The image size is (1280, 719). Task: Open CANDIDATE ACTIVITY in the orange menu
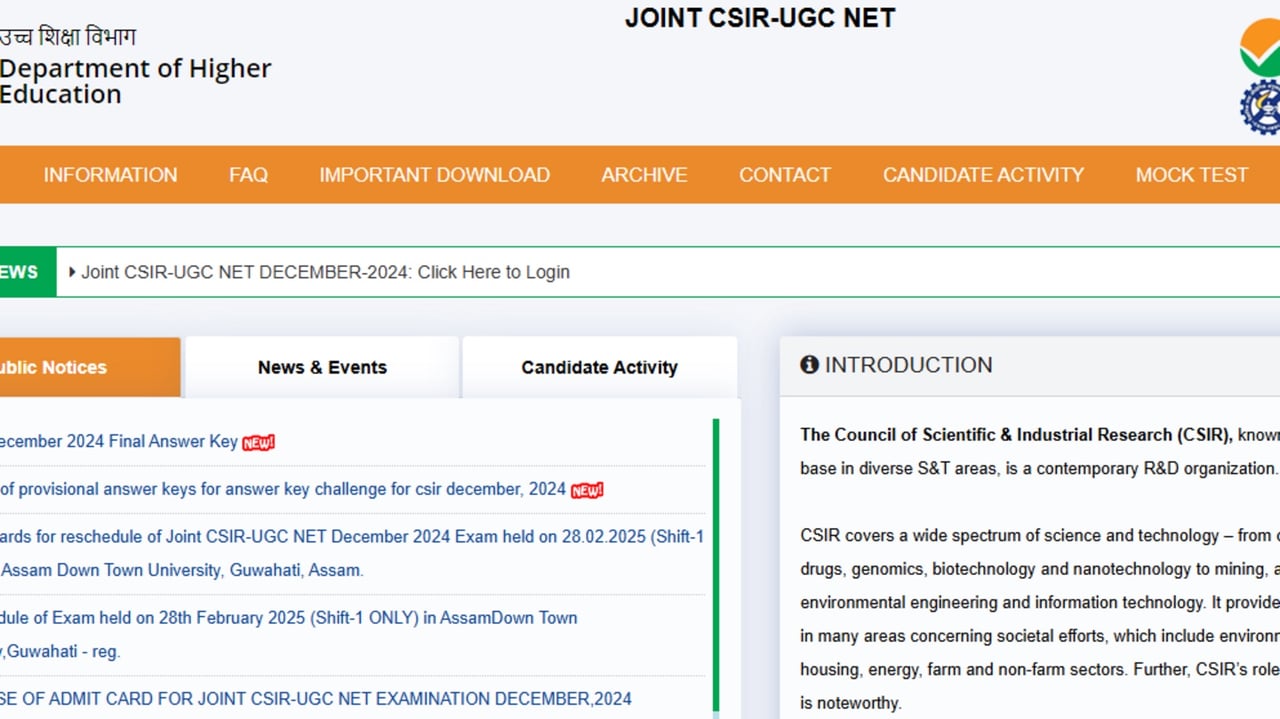click(983, 175)
